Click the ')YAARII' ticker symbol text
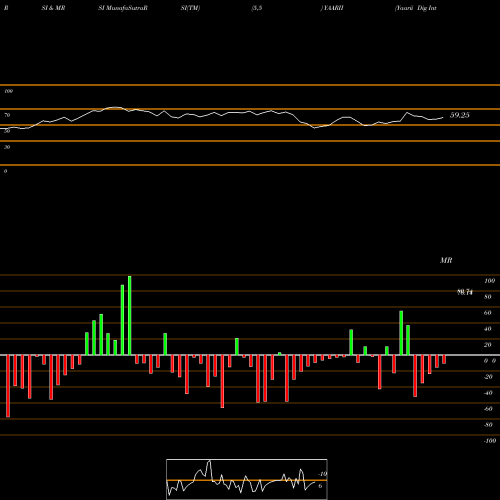The height and width of the screenshot is (500, 500). [332, 8]
